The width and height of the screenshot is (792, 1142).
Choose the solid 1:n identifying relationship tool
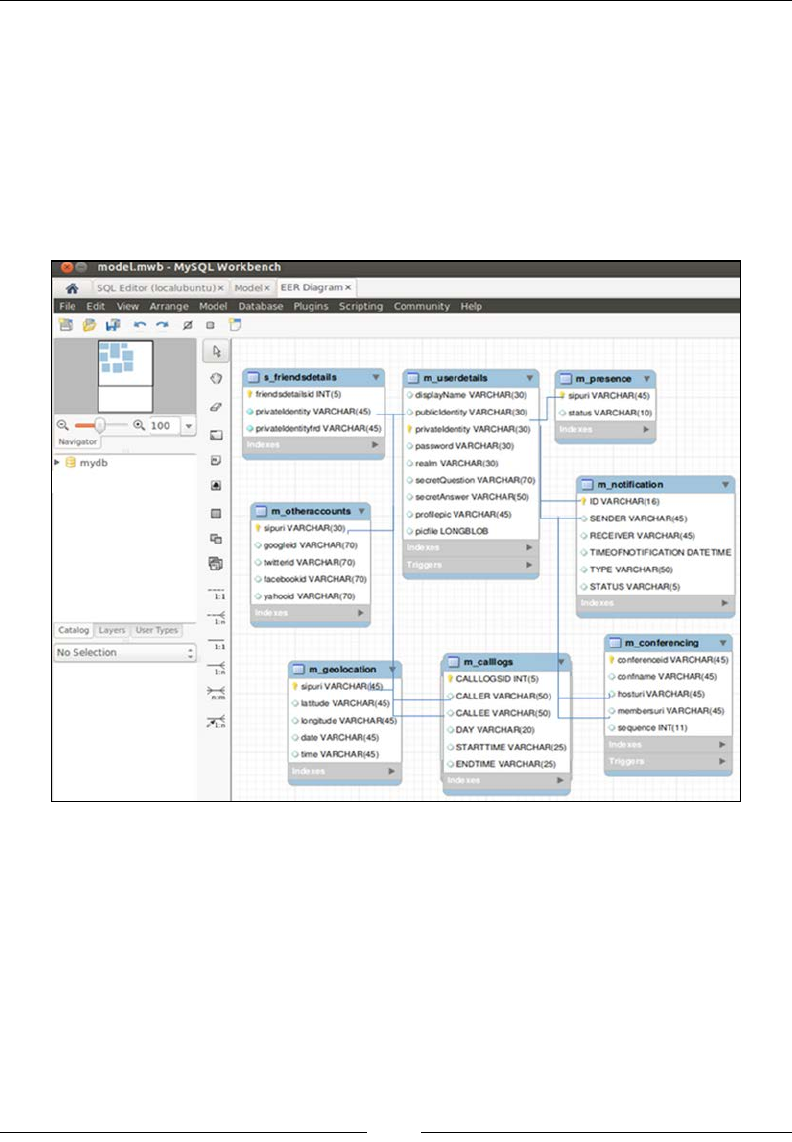(x=217, y=668)
